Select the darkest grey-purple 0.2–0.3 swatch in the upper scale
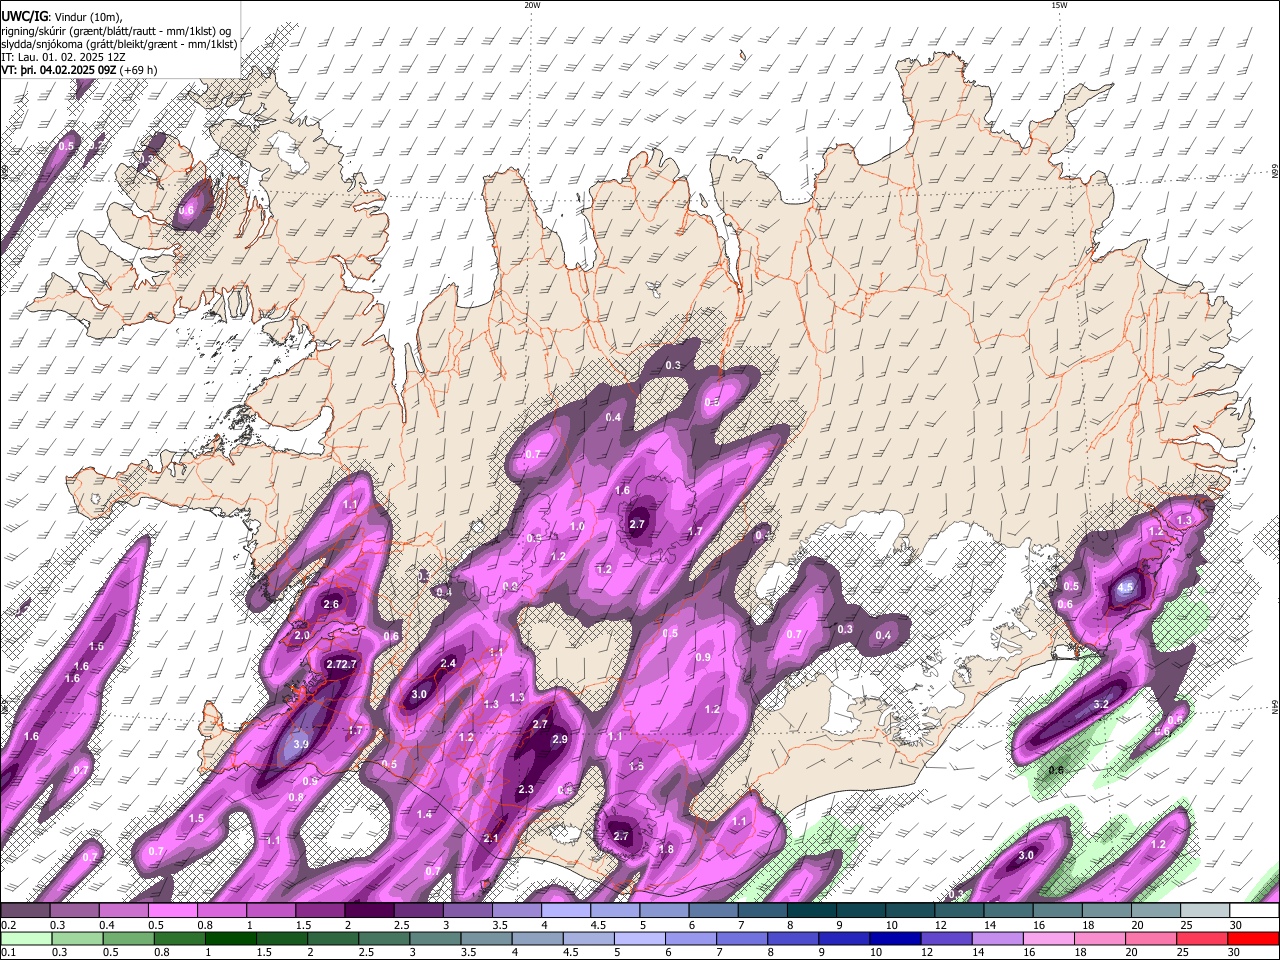 [x=25, y=911]
